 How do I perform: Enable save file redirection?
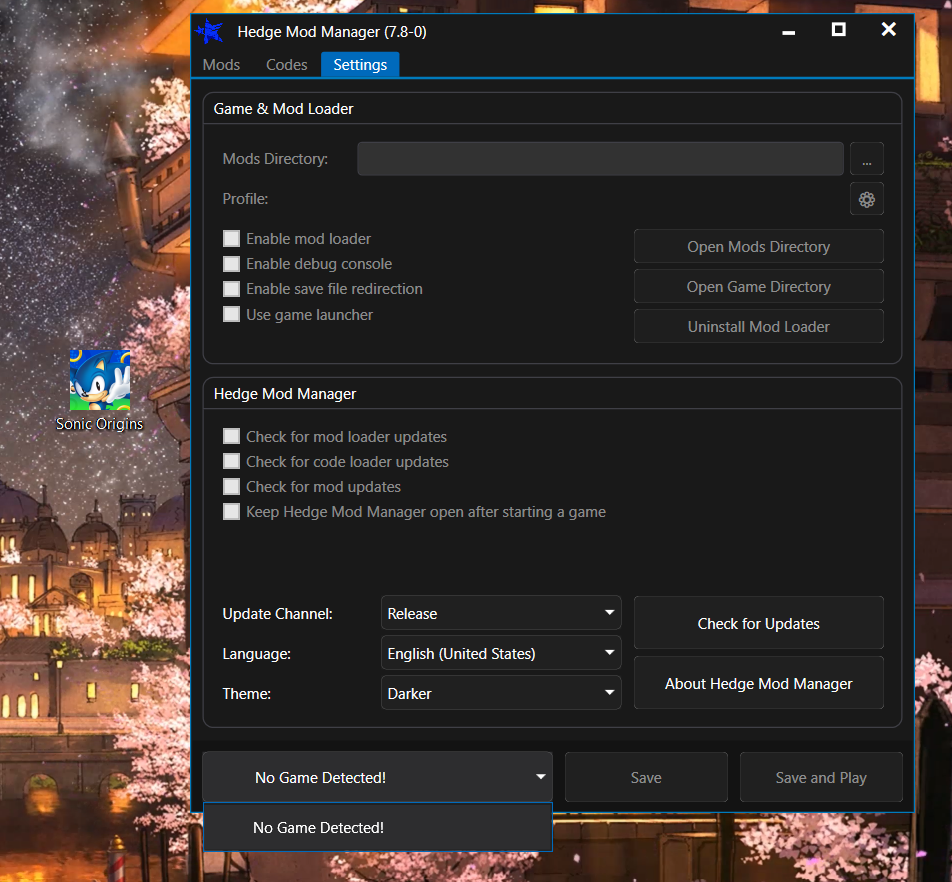pyautogui.click(x=231, y=288)
